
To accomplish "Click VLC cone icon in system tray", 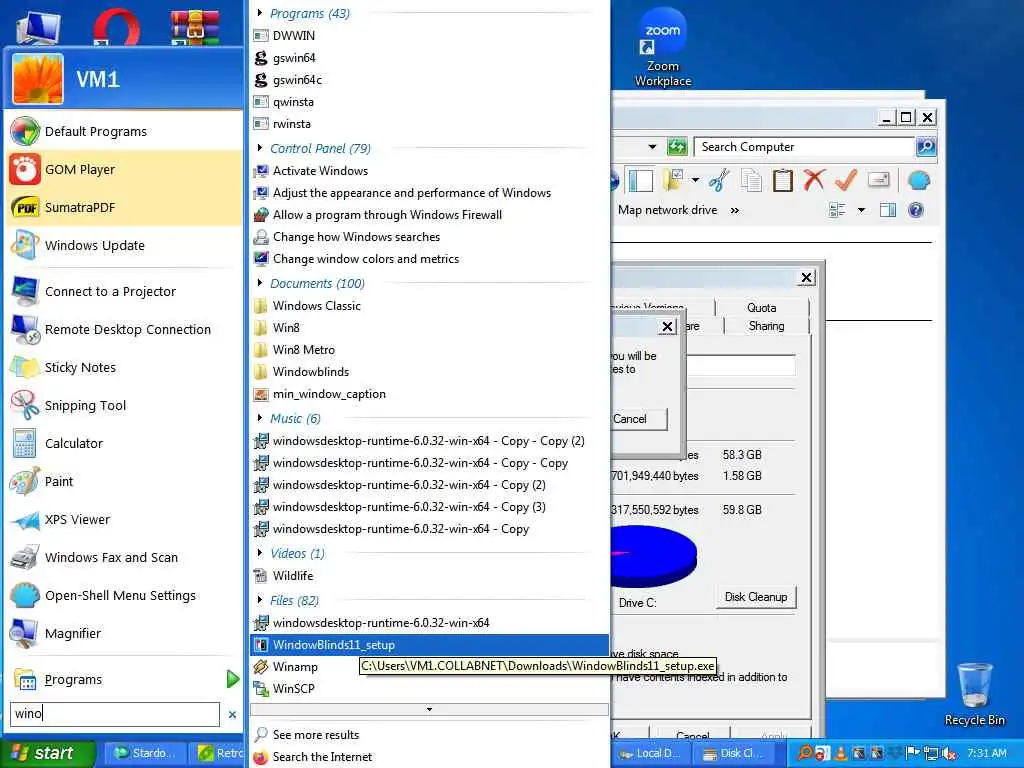I will pos(840,753).
